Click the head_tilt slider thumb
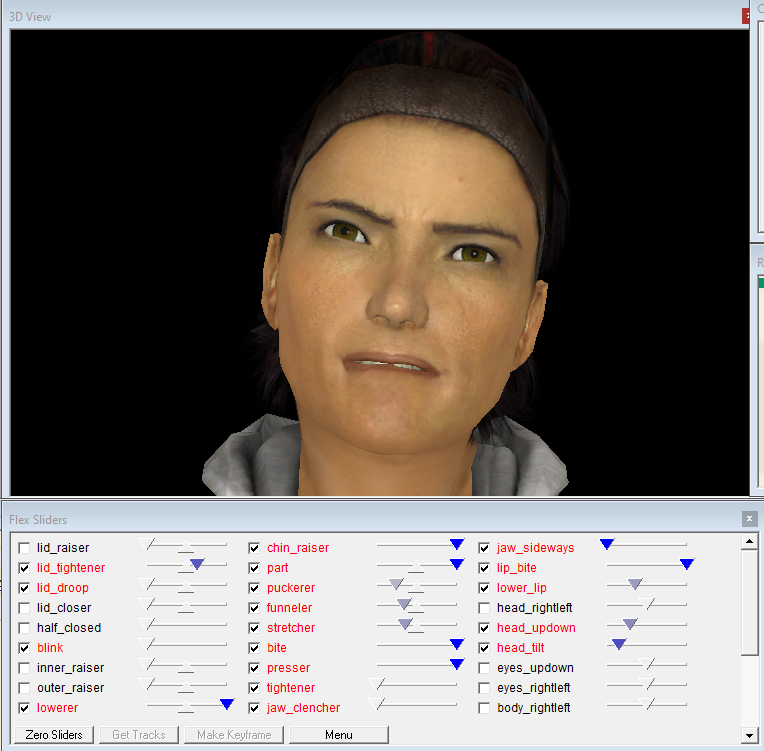This screenshot has width=764, height=751. 619,645
